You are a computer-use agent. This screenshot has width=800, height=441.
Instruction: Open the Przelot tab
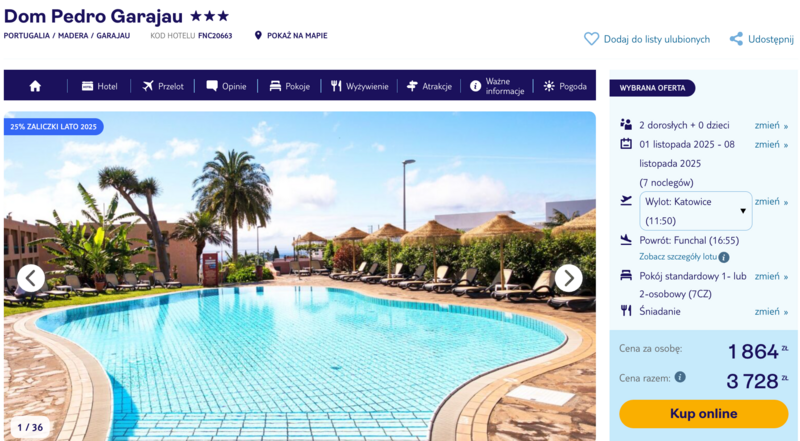(x=163, y=86)
